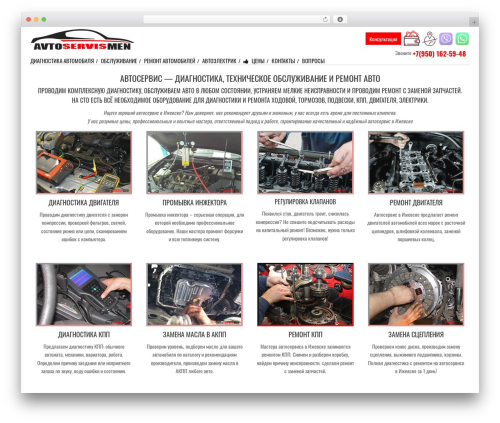
Task: Click the red Консультация button
Action: [x=383, y=39]
